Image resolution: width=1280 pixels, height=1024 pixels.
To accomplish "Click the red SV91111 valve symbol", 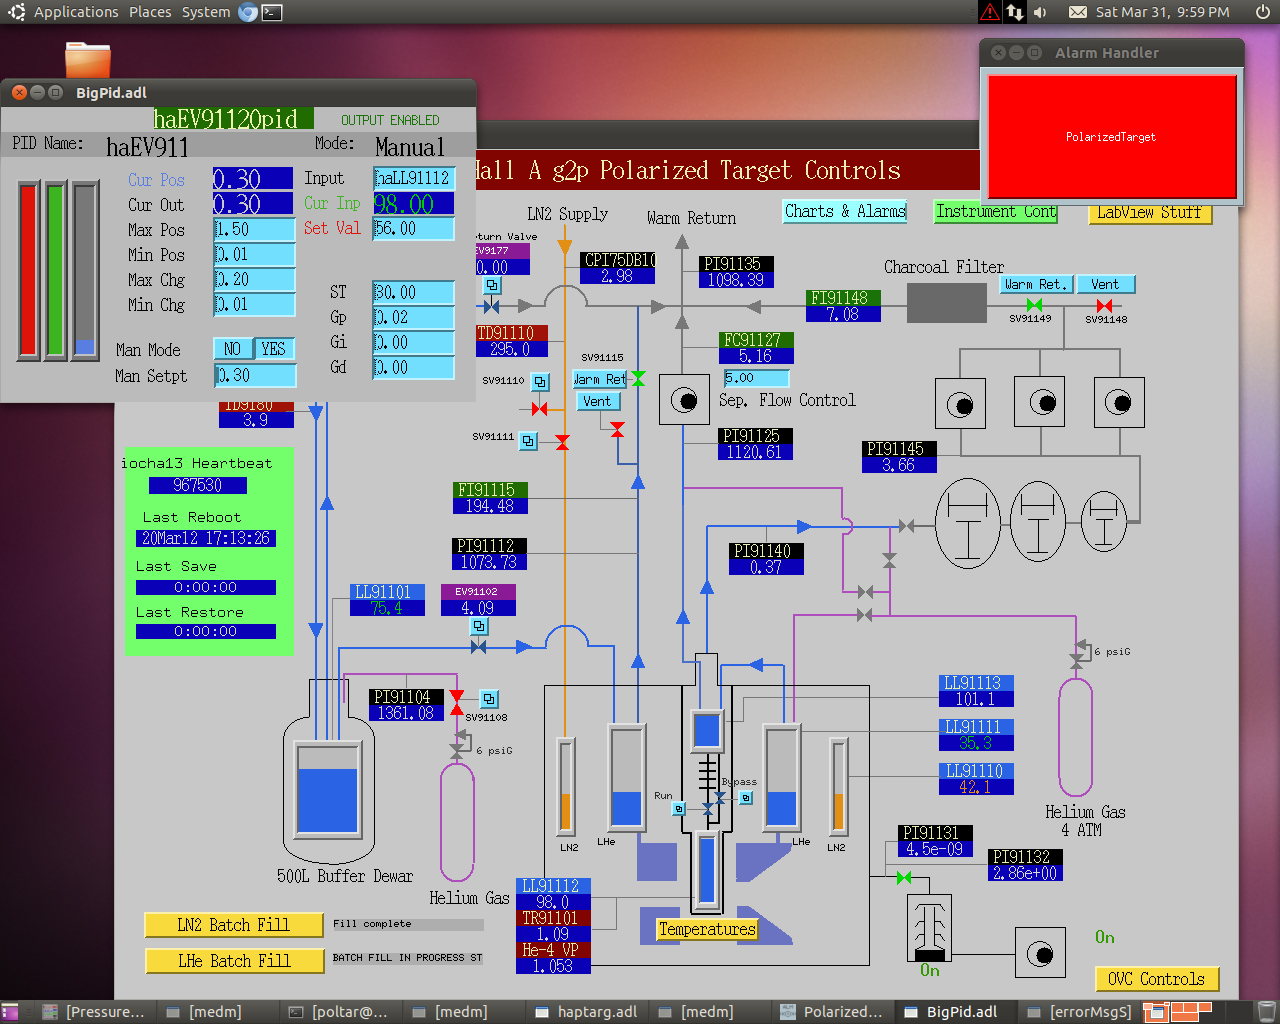I will 562,441.
